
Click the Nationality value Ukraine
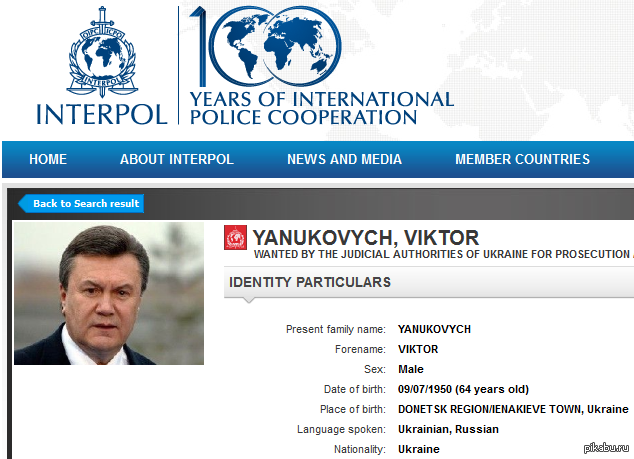pyautogui.click(x=418, y=449)
